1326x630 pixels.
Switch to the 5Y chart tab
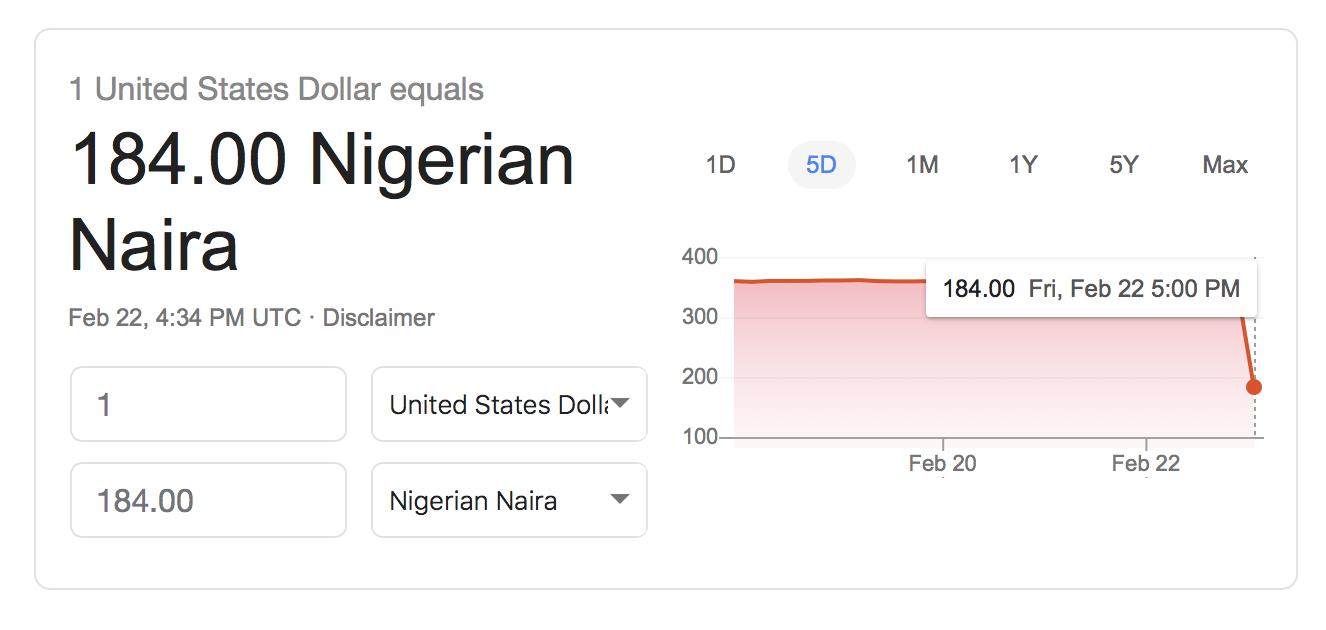coord(1124,165)
